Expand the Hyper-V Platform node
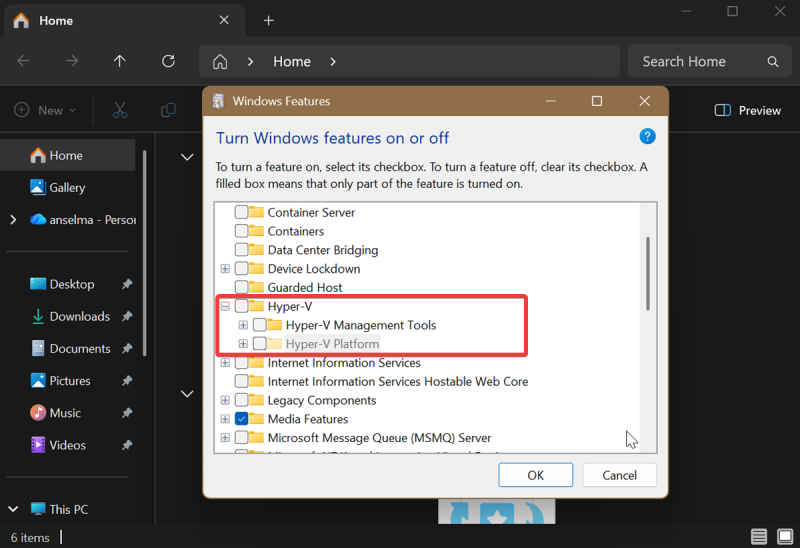800x548 pixels. tap(243, 344)
